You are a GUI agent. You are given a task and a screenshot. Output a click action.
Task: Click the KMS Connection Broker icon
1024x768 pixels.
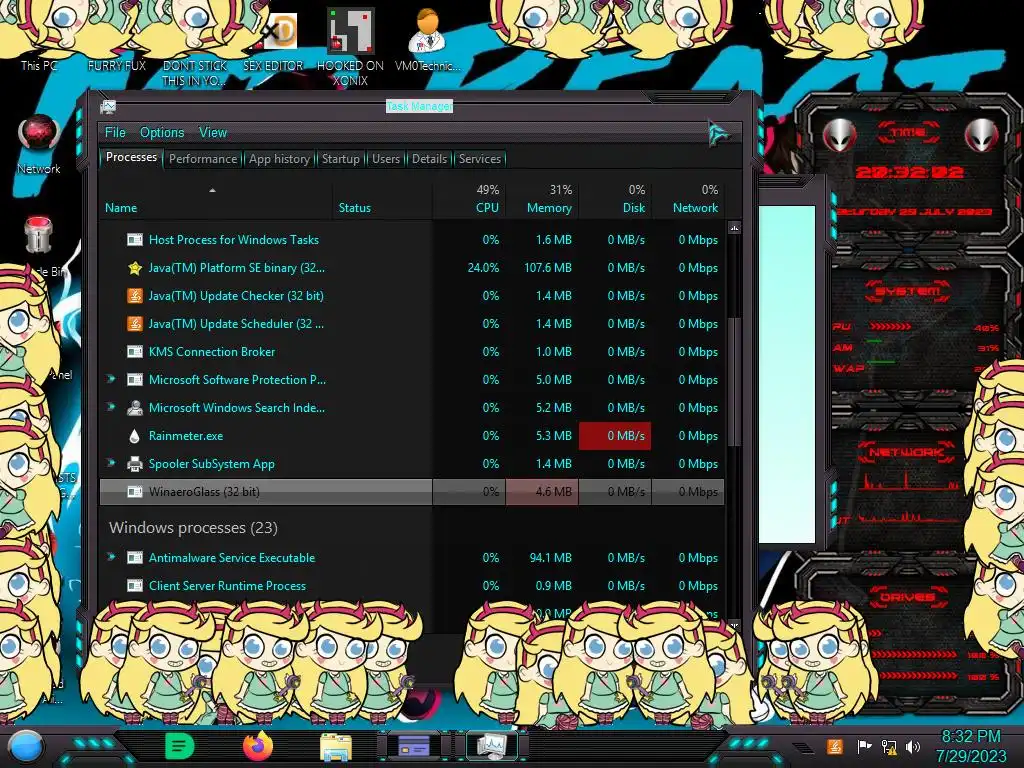pos(135,352)
